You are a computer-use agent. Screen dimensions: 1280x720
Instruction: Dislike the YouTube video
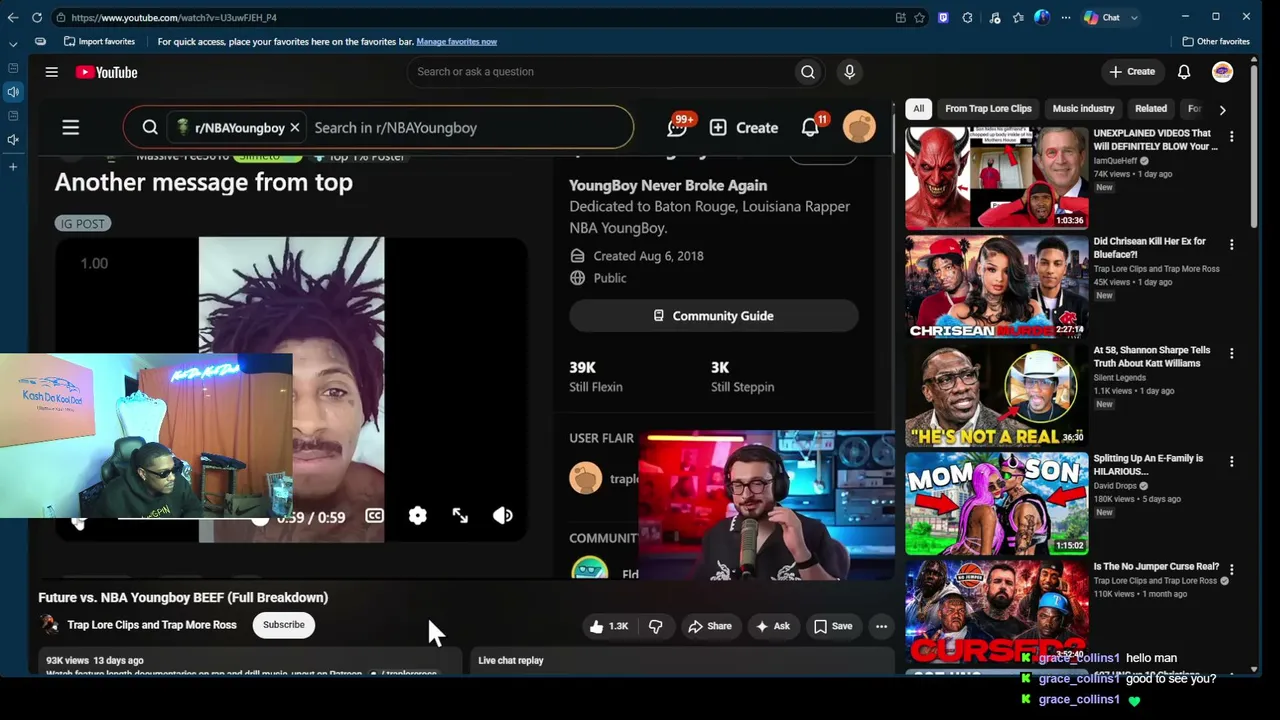pos(656,626)
